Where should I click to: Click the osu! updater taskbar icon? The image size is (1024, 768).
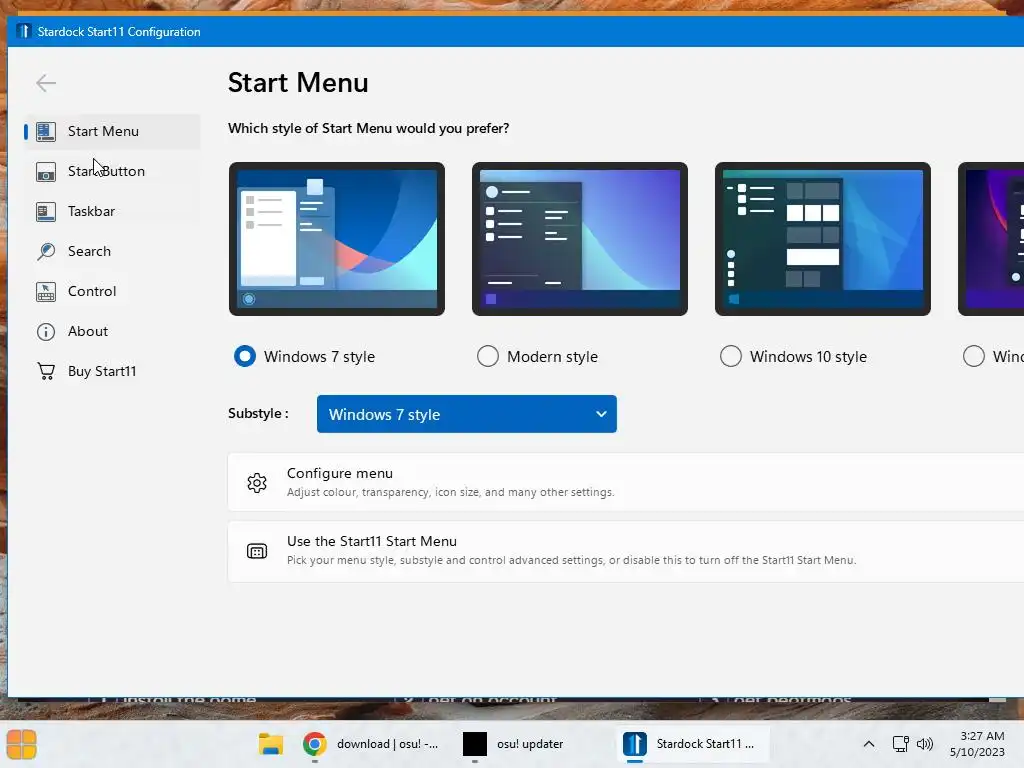475,744
